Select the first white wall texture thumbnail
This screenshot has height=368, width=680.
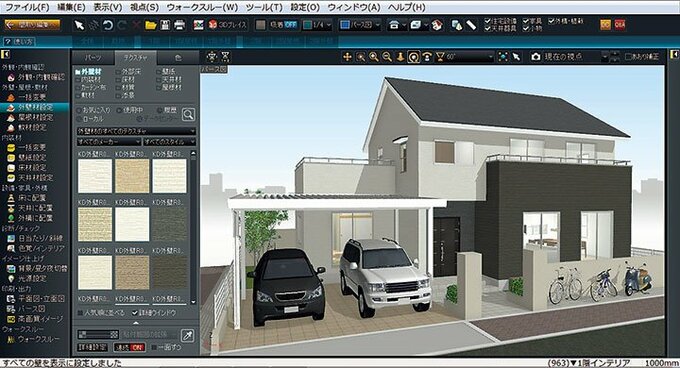[x=95, y=176]
